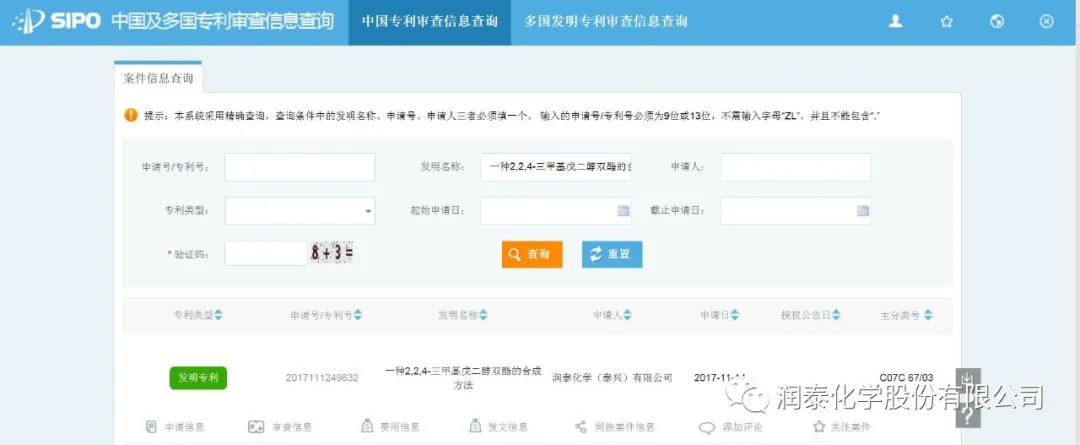Image resolution: width=1080 pixels, height=445 pixels.
Task: Switch to 多国发明专利审查信息查询 tab
Action: pos(606,21)
